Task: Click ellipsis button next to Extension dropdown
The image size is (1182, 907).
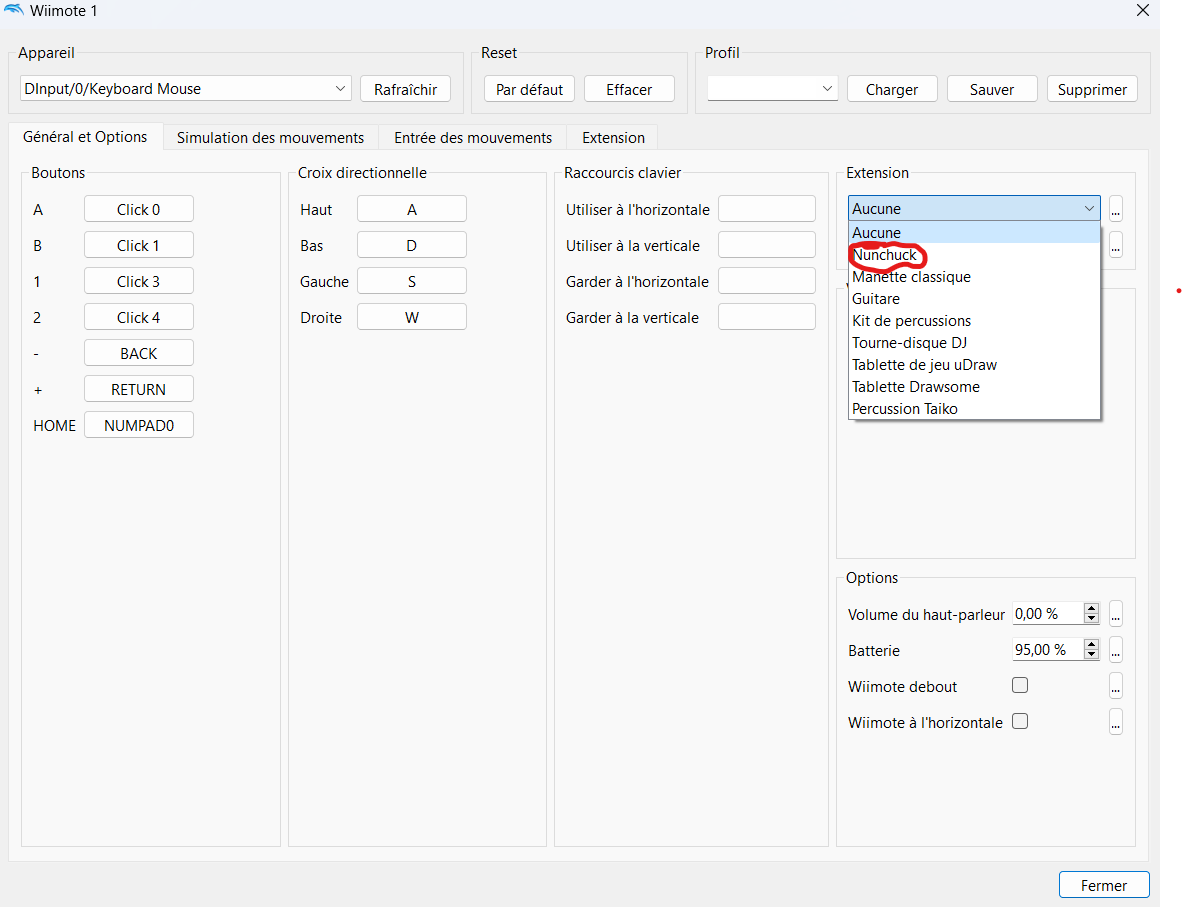Action: 1116,209
